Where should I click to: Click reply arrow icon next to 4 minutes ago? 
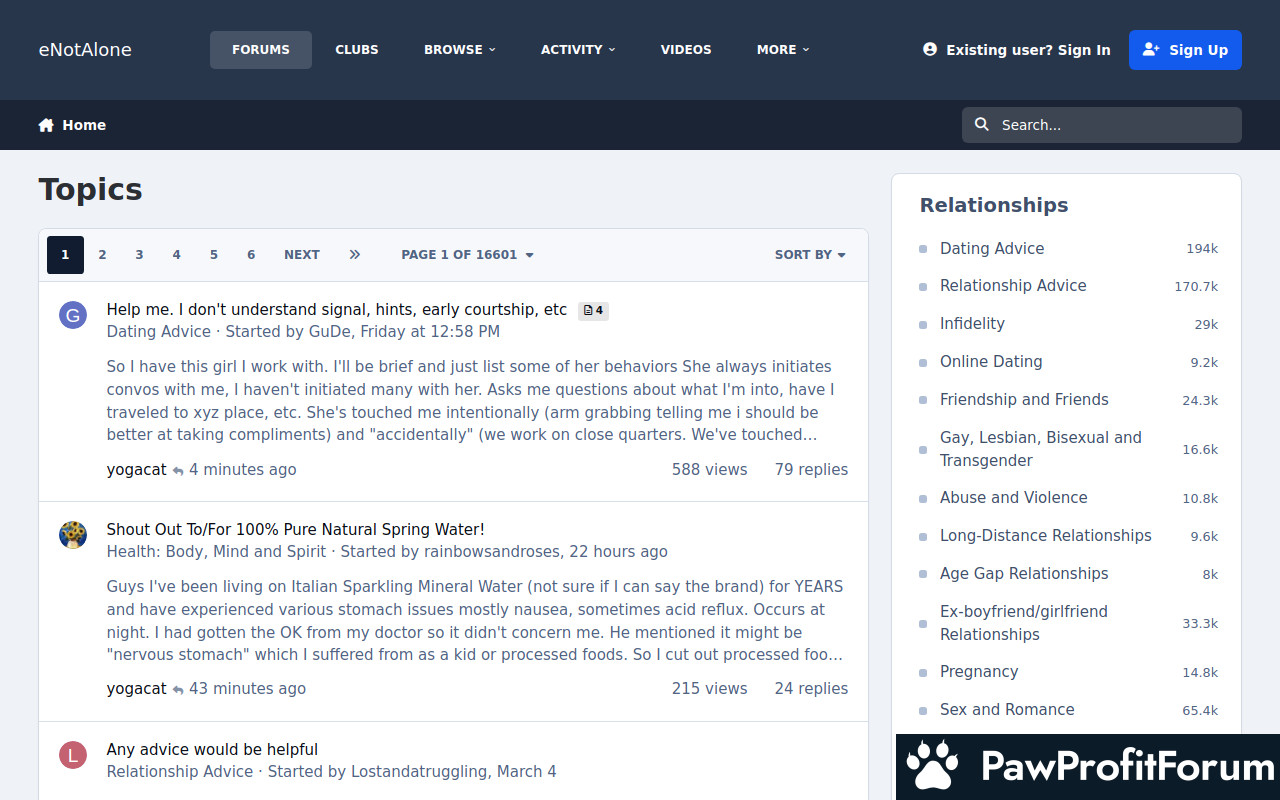click(178, 471)
